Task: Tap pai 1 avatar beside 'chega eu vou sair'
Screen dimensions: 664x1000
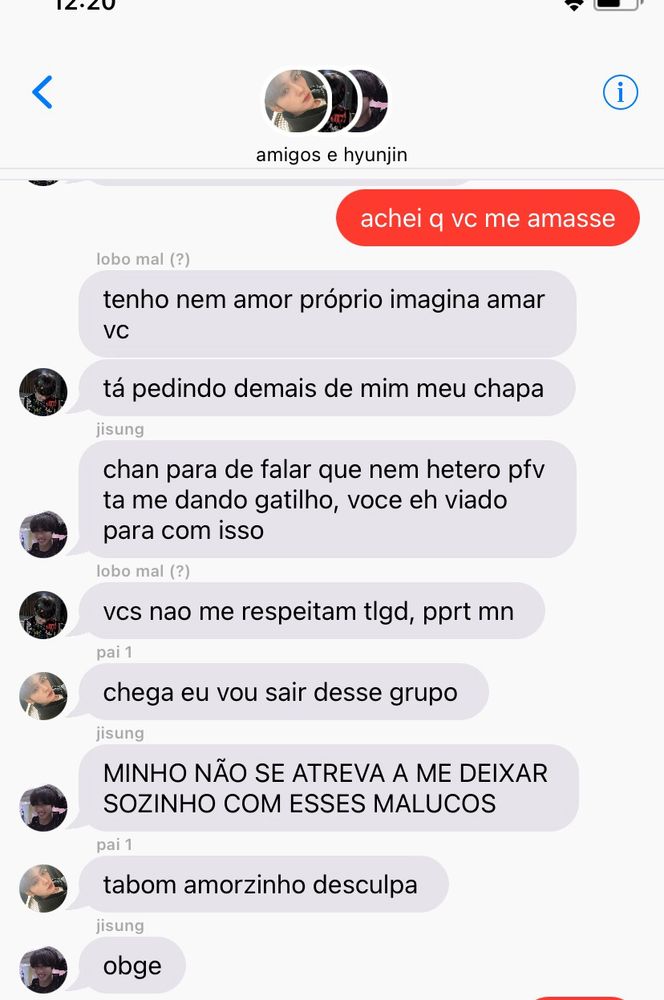Action: click(x=43, y=696)
